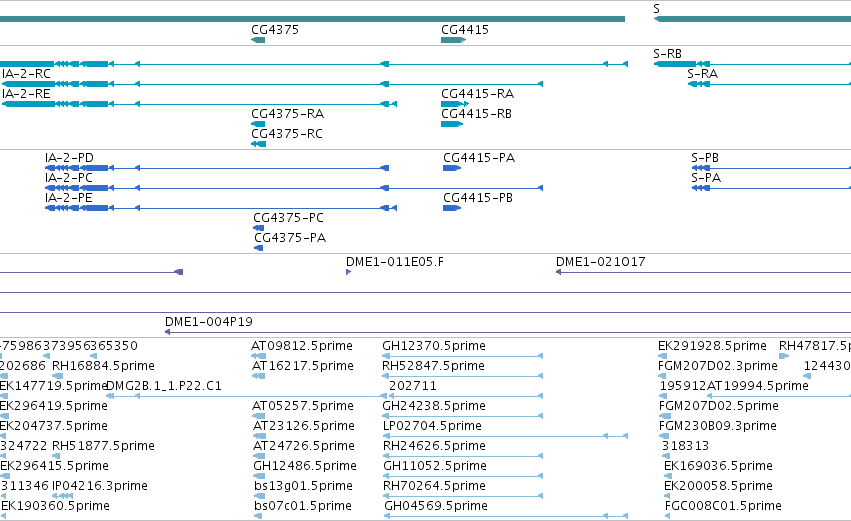
Task: Select the IA-2-PC protein label
Action: (68, 178)
